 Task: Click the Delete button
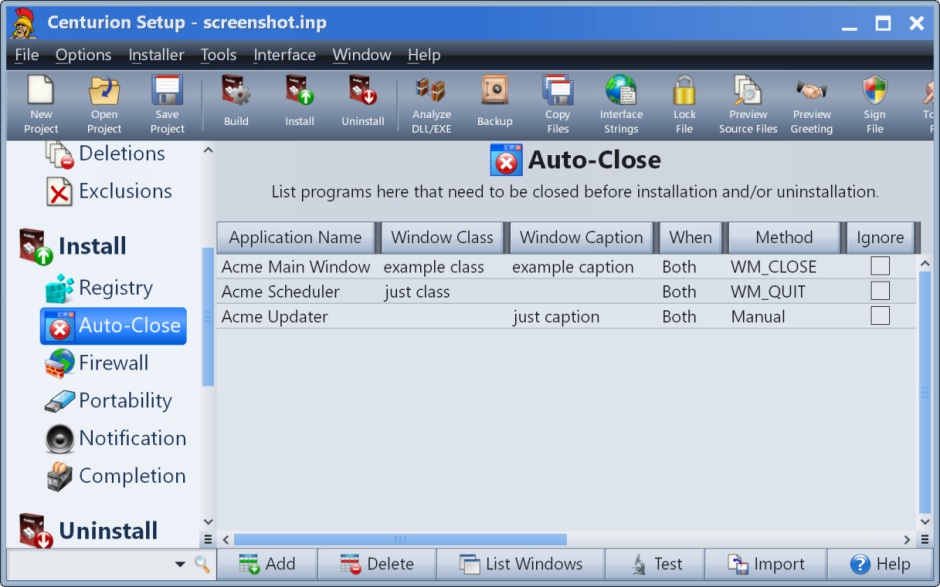(x=376, y=564)
